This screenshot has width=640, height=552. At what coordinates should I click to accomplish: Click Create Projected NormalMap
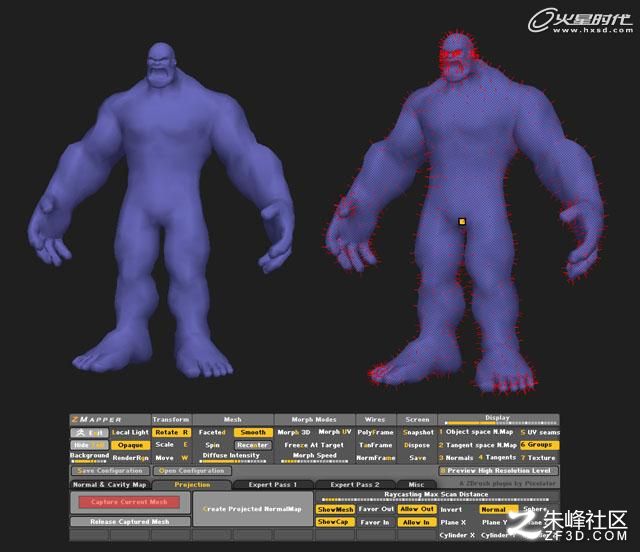253,509
